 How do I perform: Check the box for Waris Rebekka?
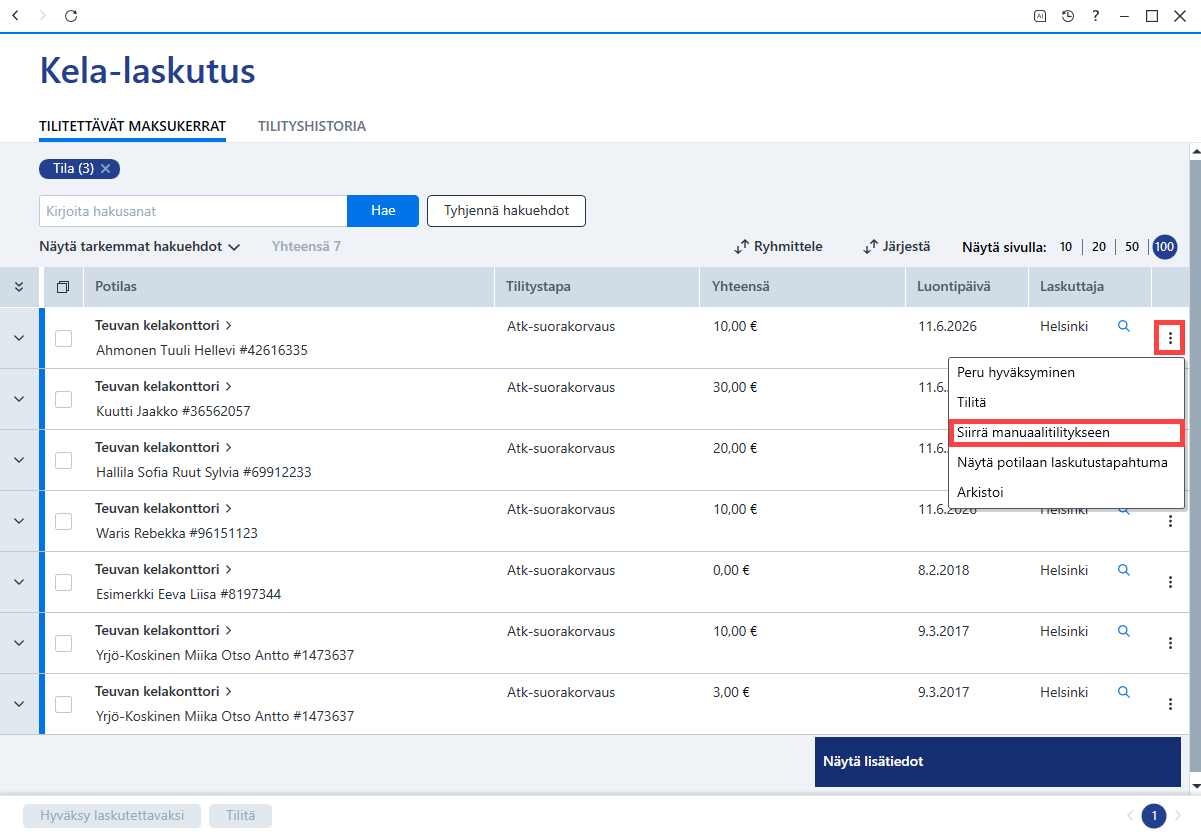tap(63, 521)
